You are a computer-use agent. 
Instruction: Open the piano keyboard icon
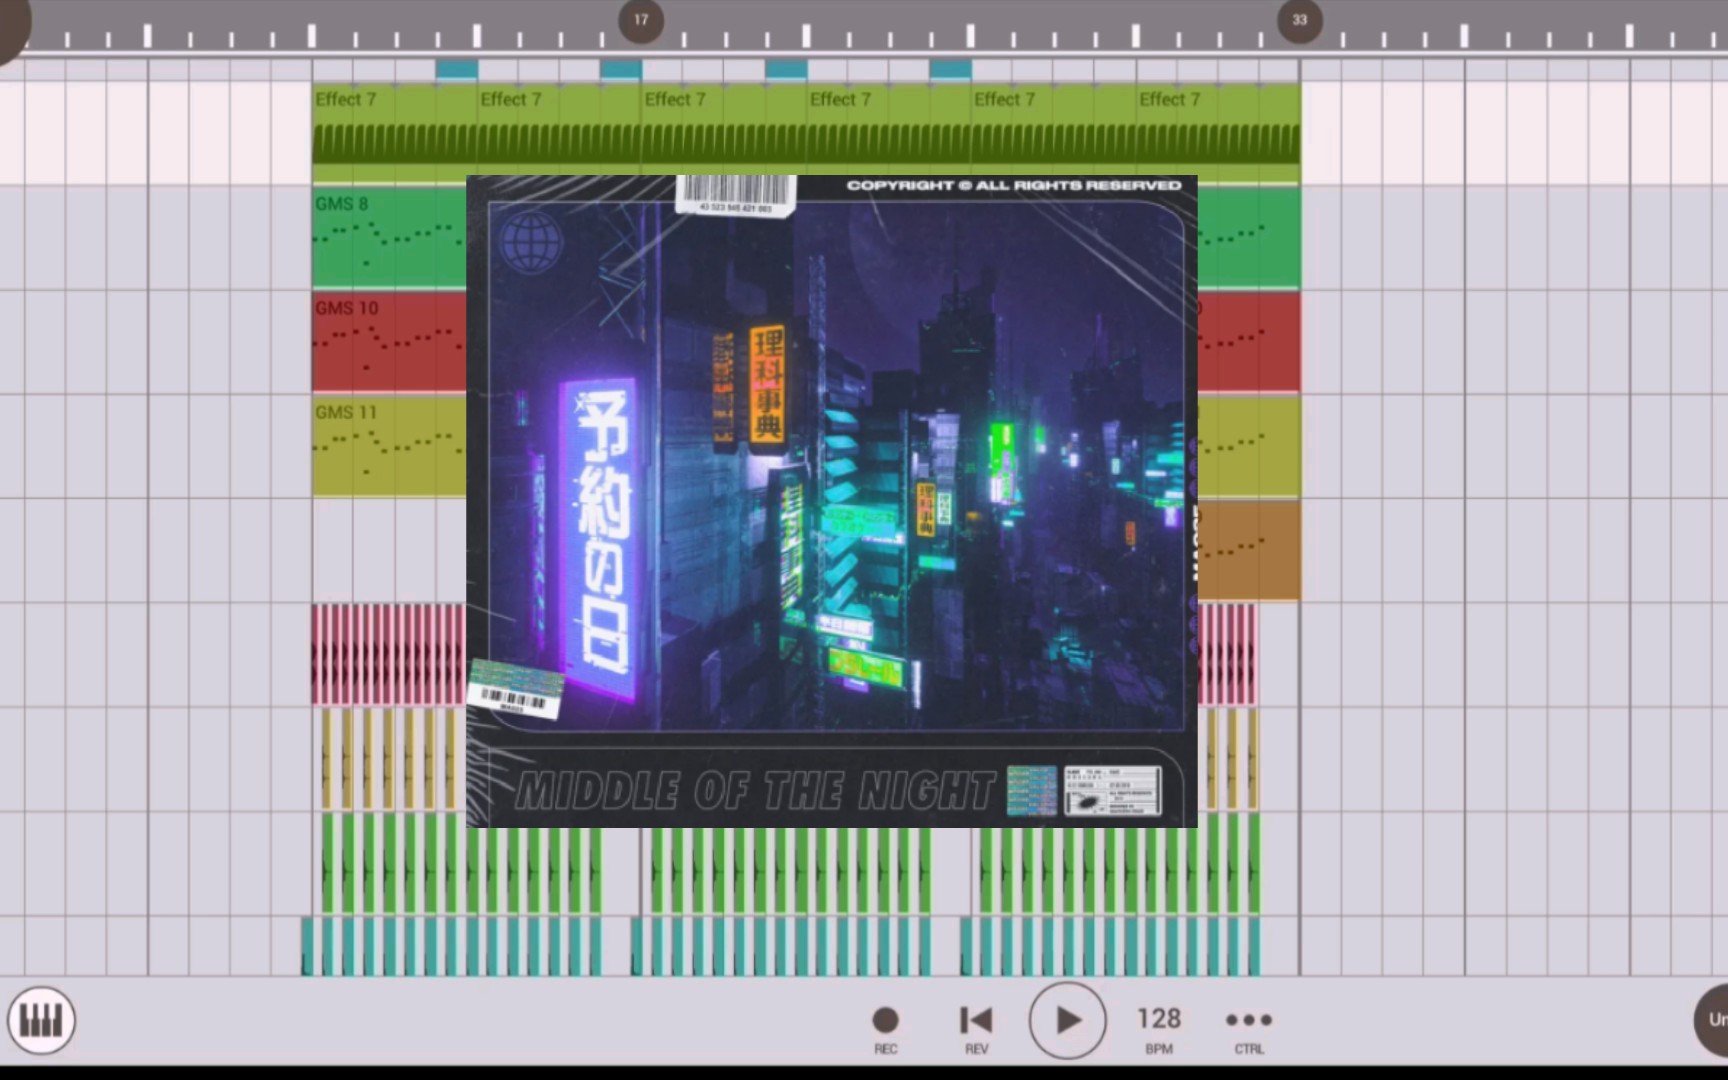pos(41,1020)
